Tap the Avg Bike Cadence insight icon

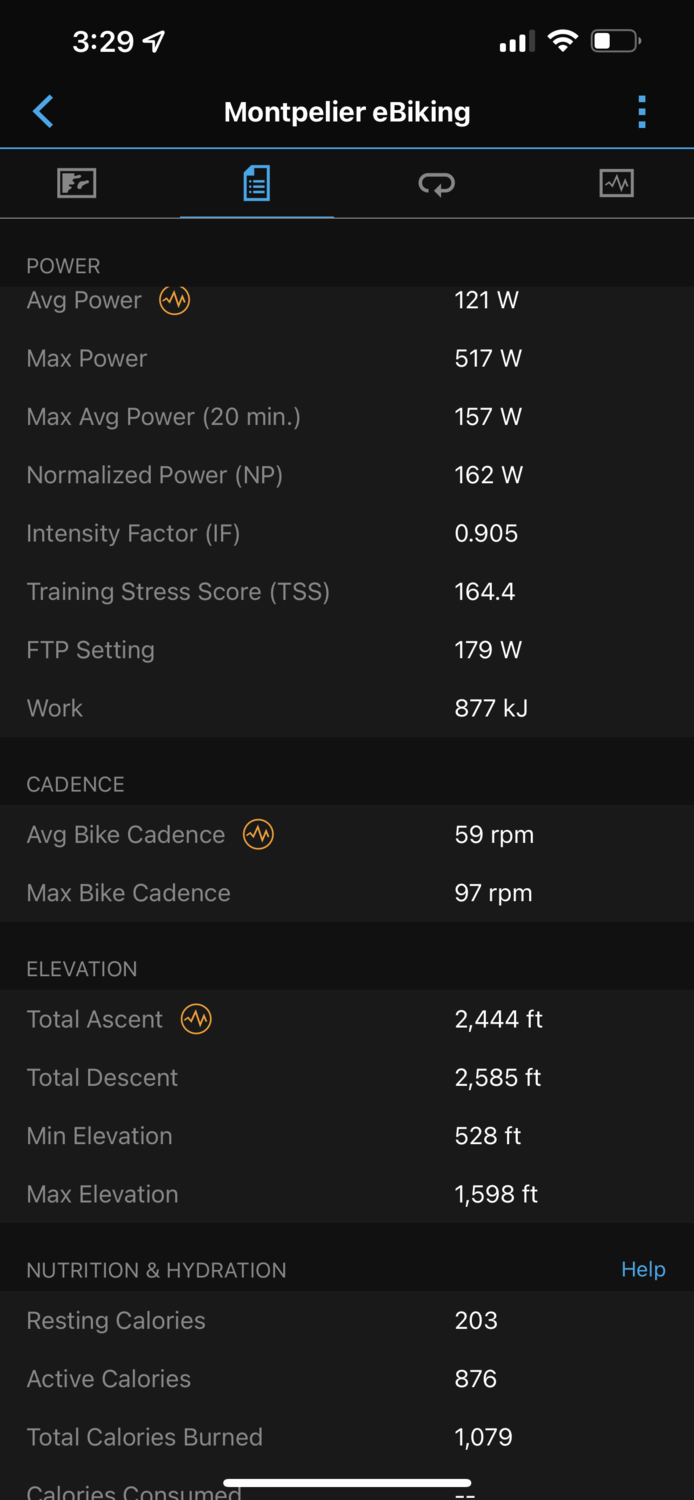258,835
